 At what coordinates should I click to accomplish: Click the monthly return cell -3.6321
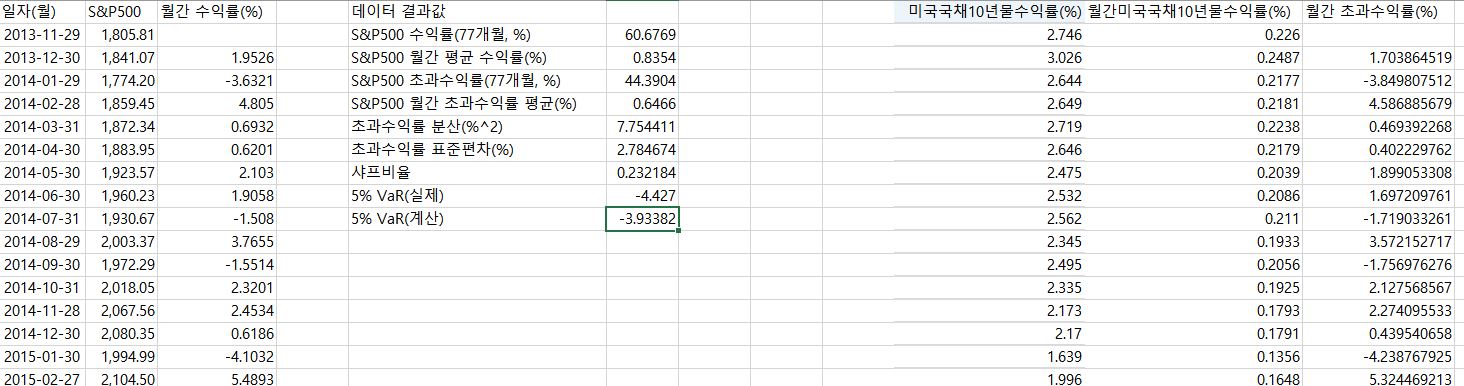tap(218, 81)
